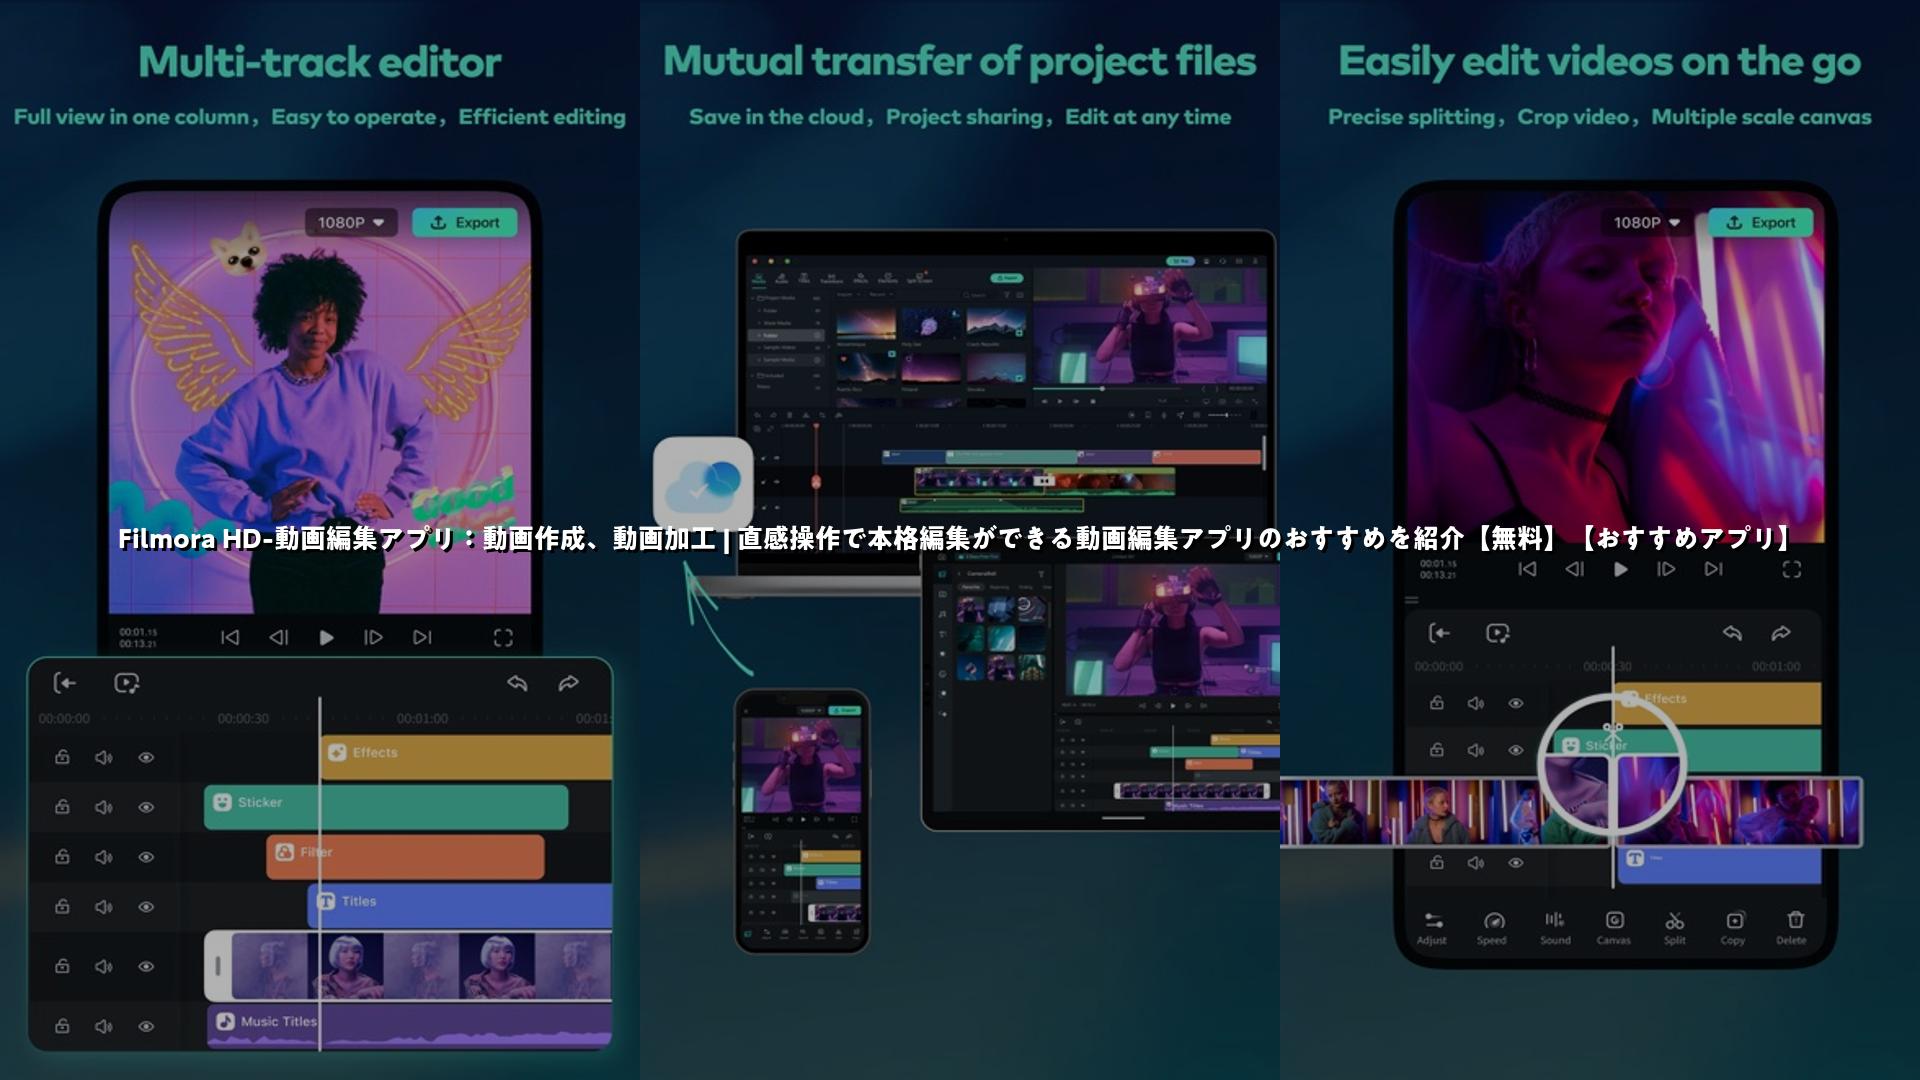Enter fullscreen in Easily edit videos preview
1920x1080 pixels.
1792,569
